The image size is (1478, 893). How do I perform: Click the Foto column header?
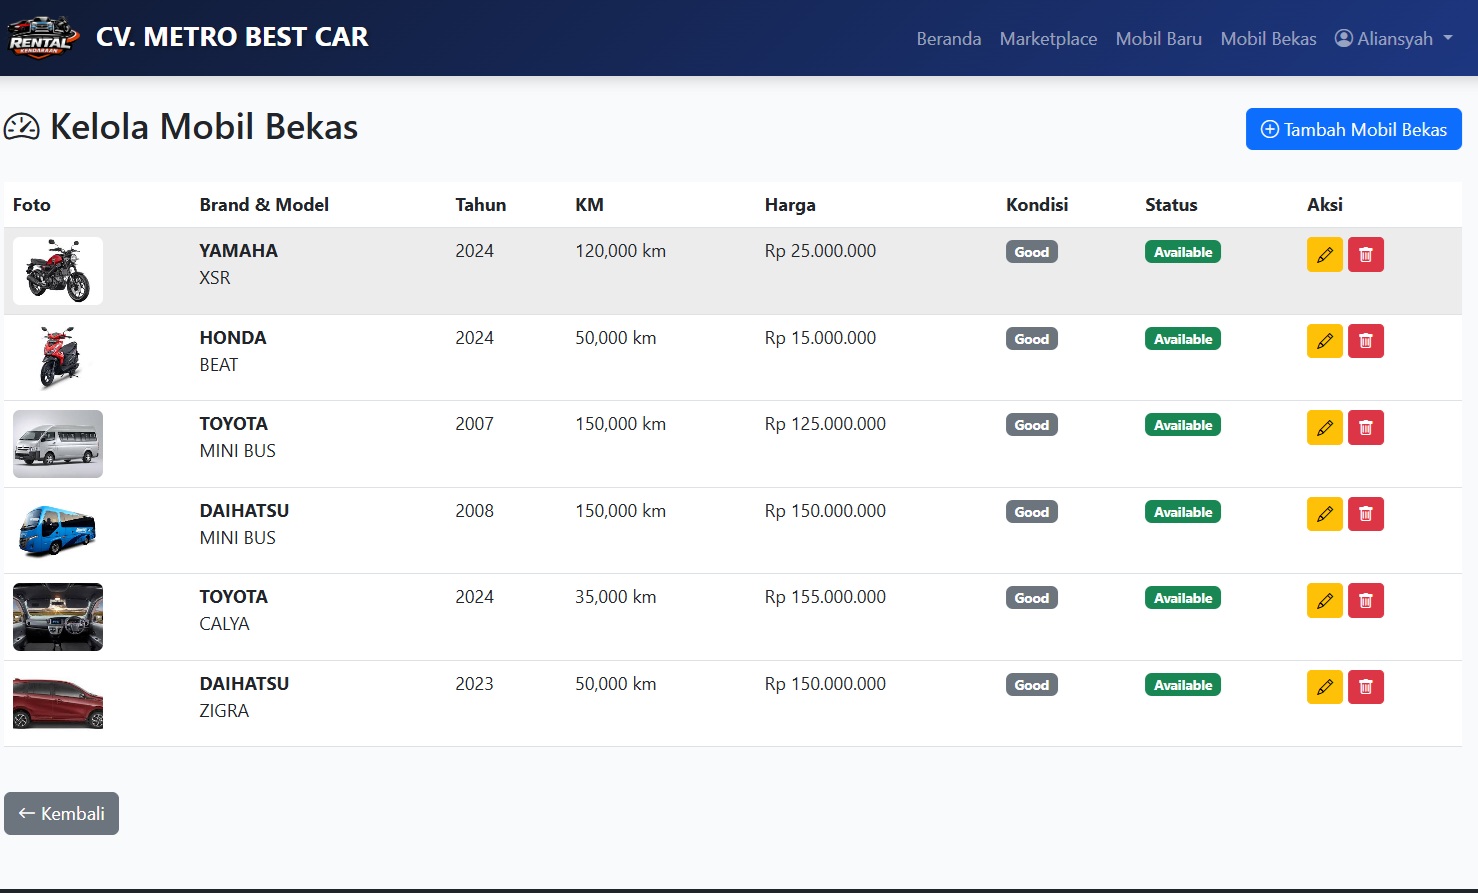(32, 204)
